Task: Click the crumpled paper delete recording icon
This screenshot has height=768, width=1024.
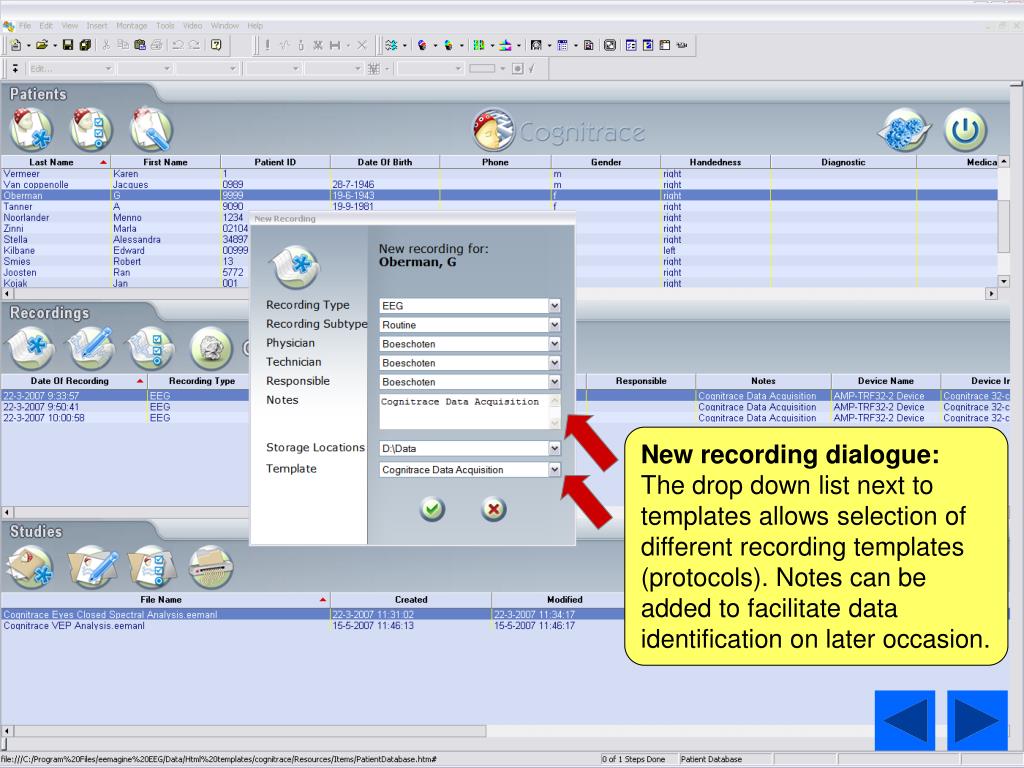Action: pos(211,348)
